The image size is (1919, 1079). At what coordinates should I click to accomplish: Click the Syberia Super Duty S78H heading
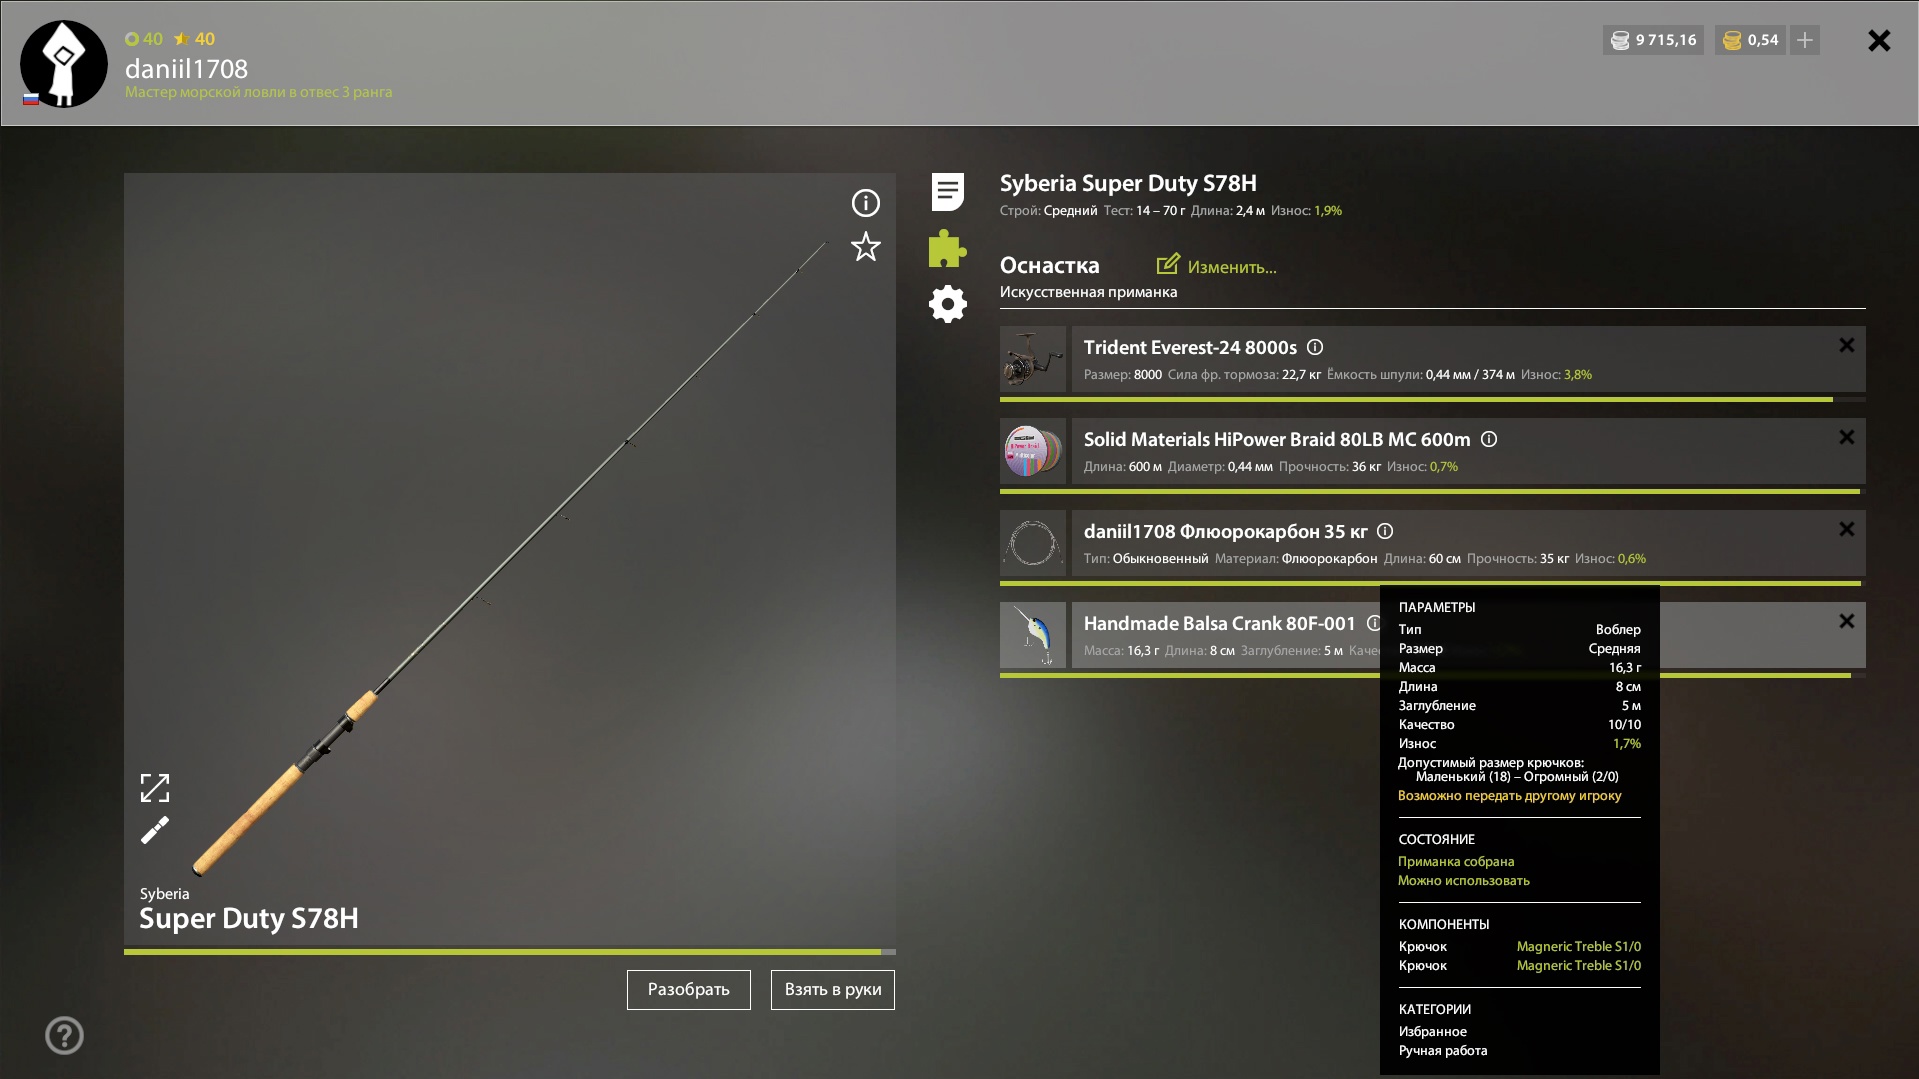pyautogui.click(x=1128, y=183)
